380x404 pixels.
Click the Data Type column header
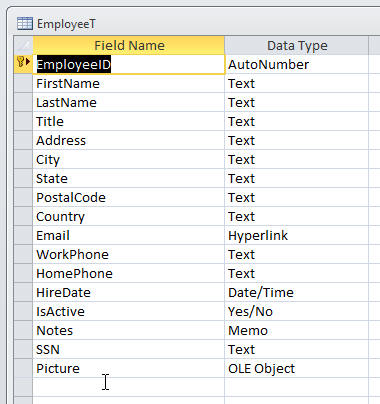pos(297,46)
